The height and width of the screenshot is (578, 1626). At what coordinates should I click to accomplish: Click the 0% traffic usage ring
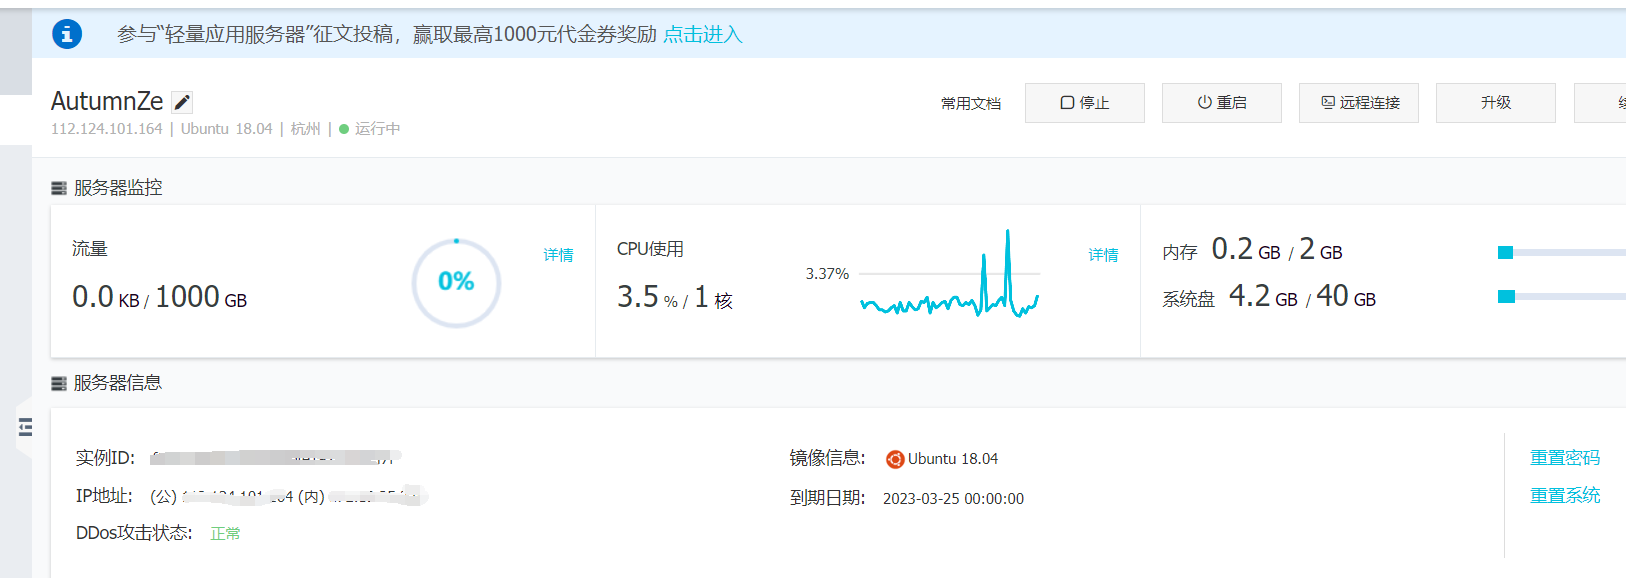click(x=456, y=282)
